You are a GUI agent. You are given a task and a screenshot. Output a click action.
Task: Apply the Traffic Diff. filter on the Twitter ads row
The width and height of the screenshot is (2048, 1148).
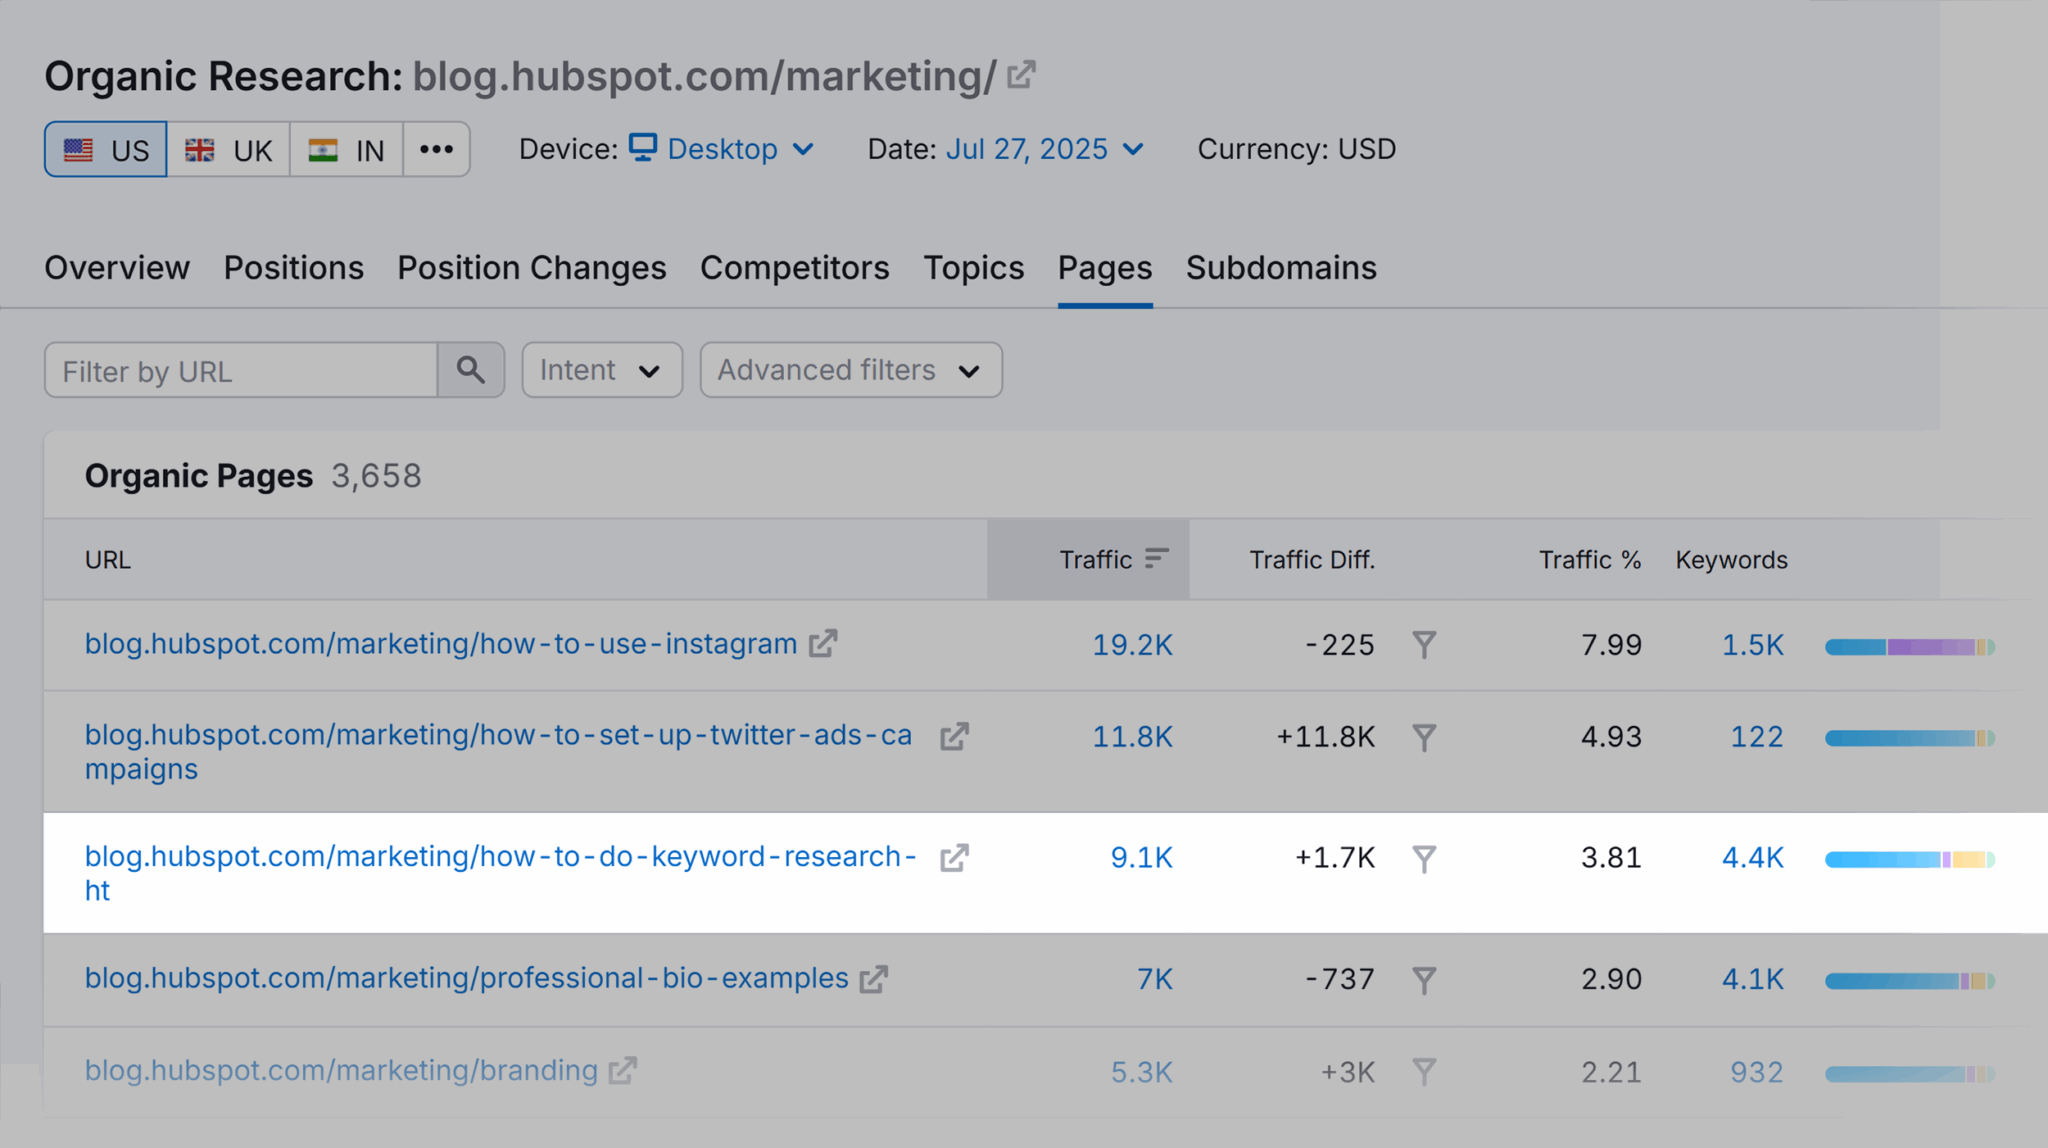1424,737
